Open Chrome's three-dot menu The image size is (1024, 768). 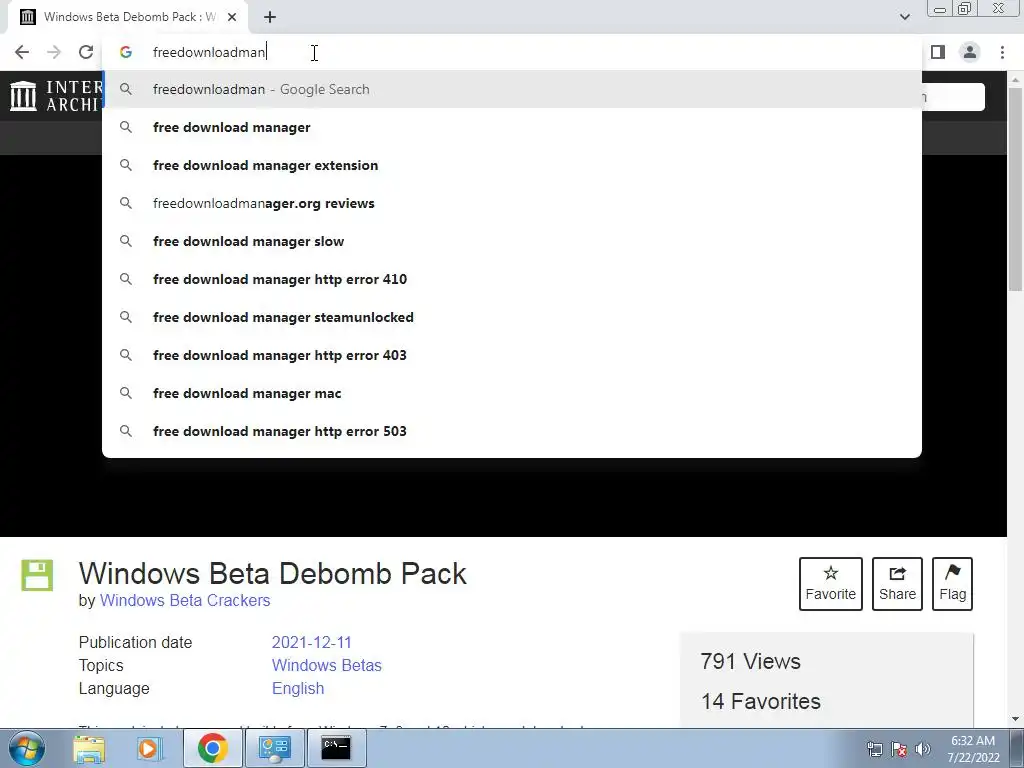pos(1002,52)
